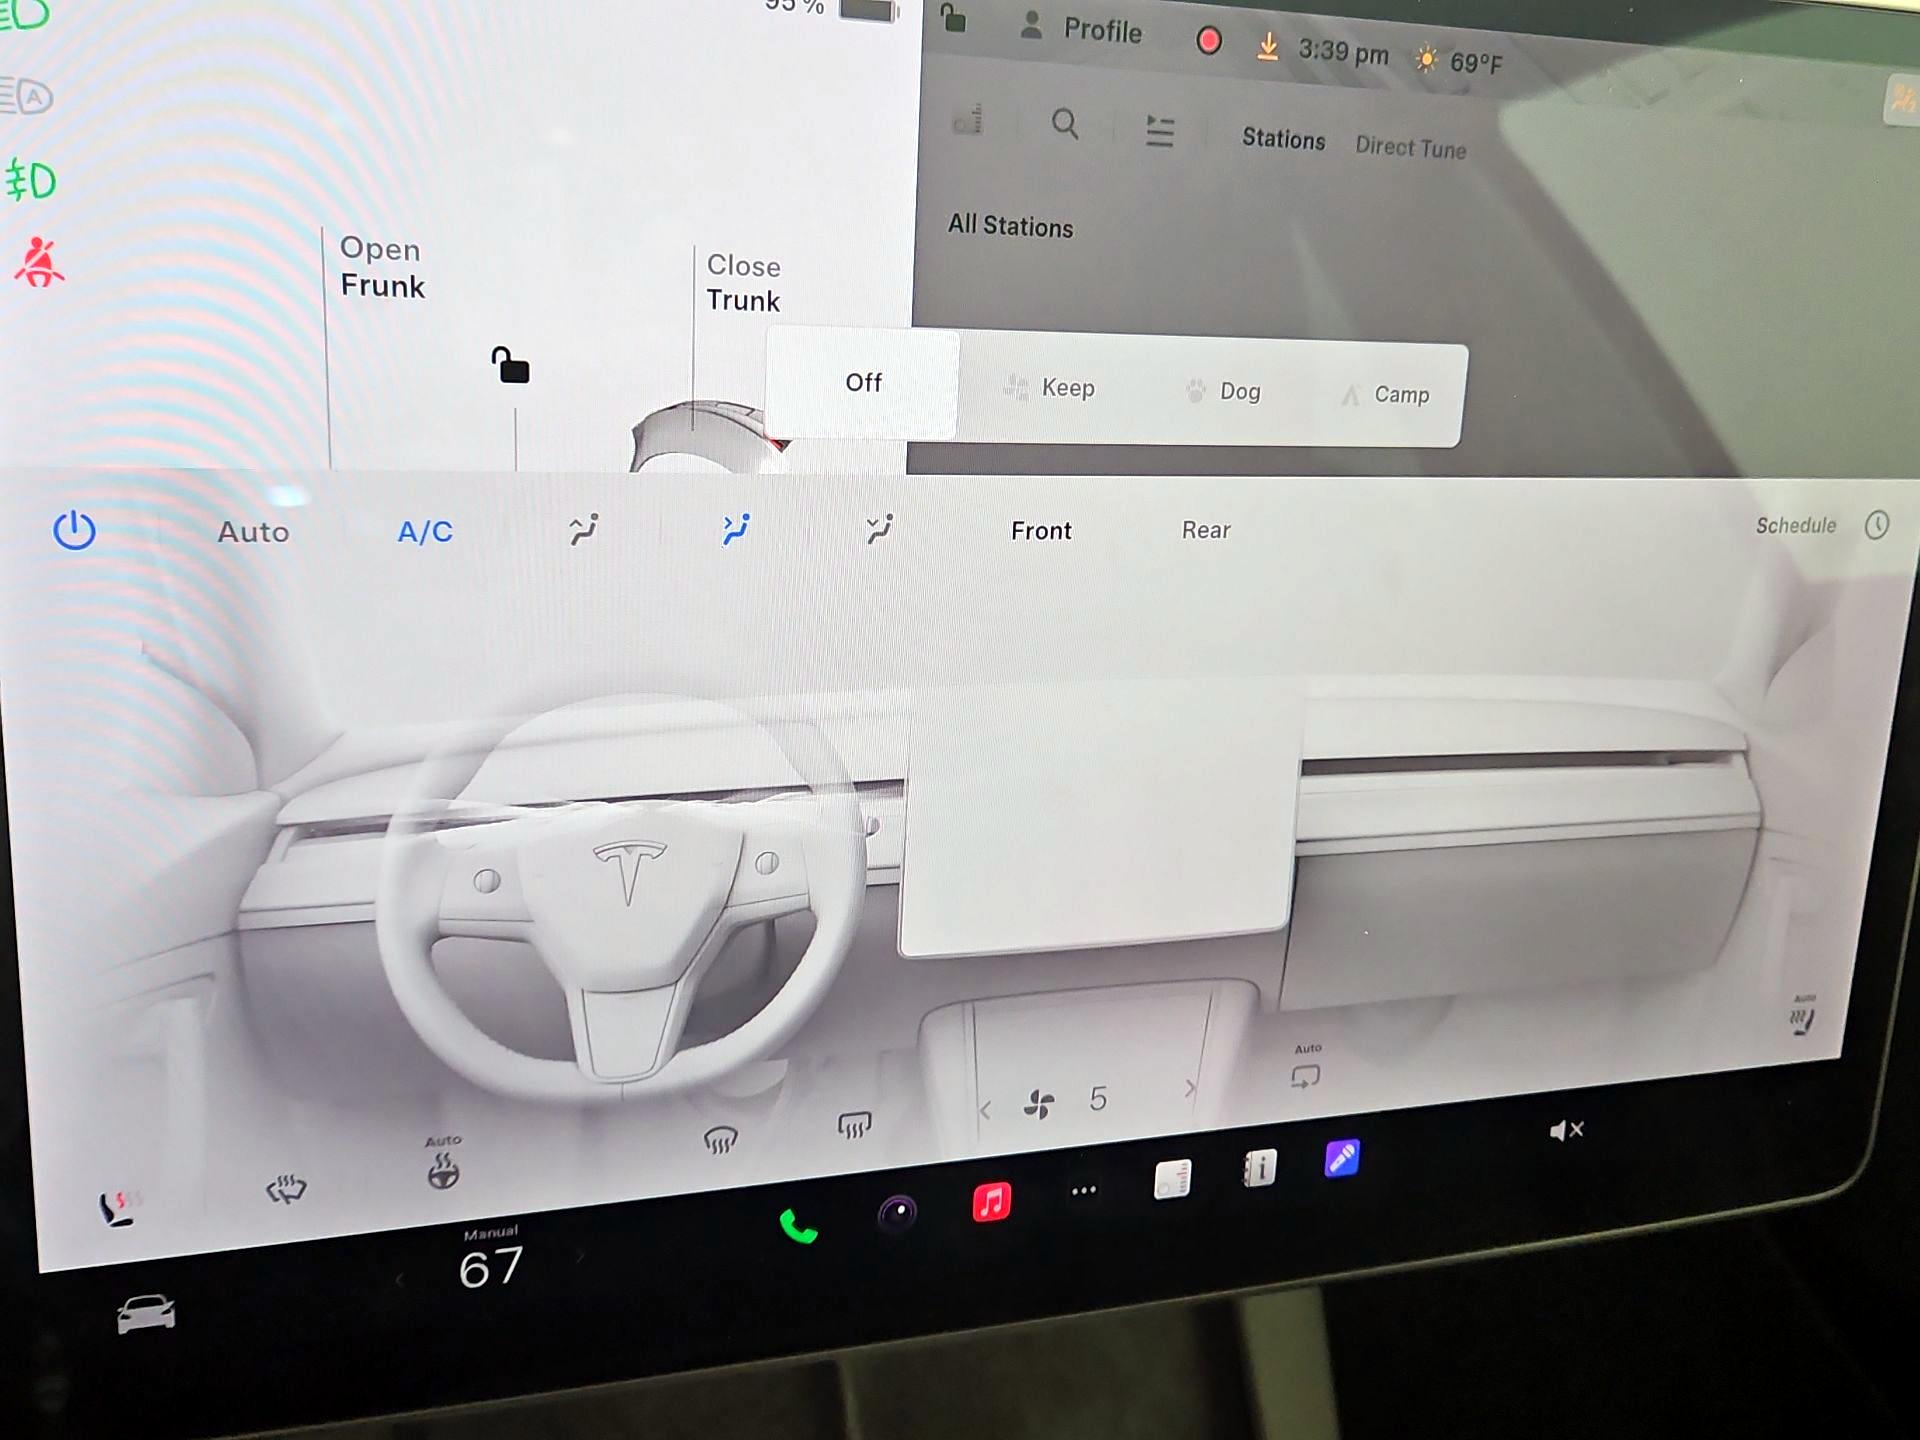Tap the schedule clock icon
1920x1440 pixels.
[x=1877, y=525]
